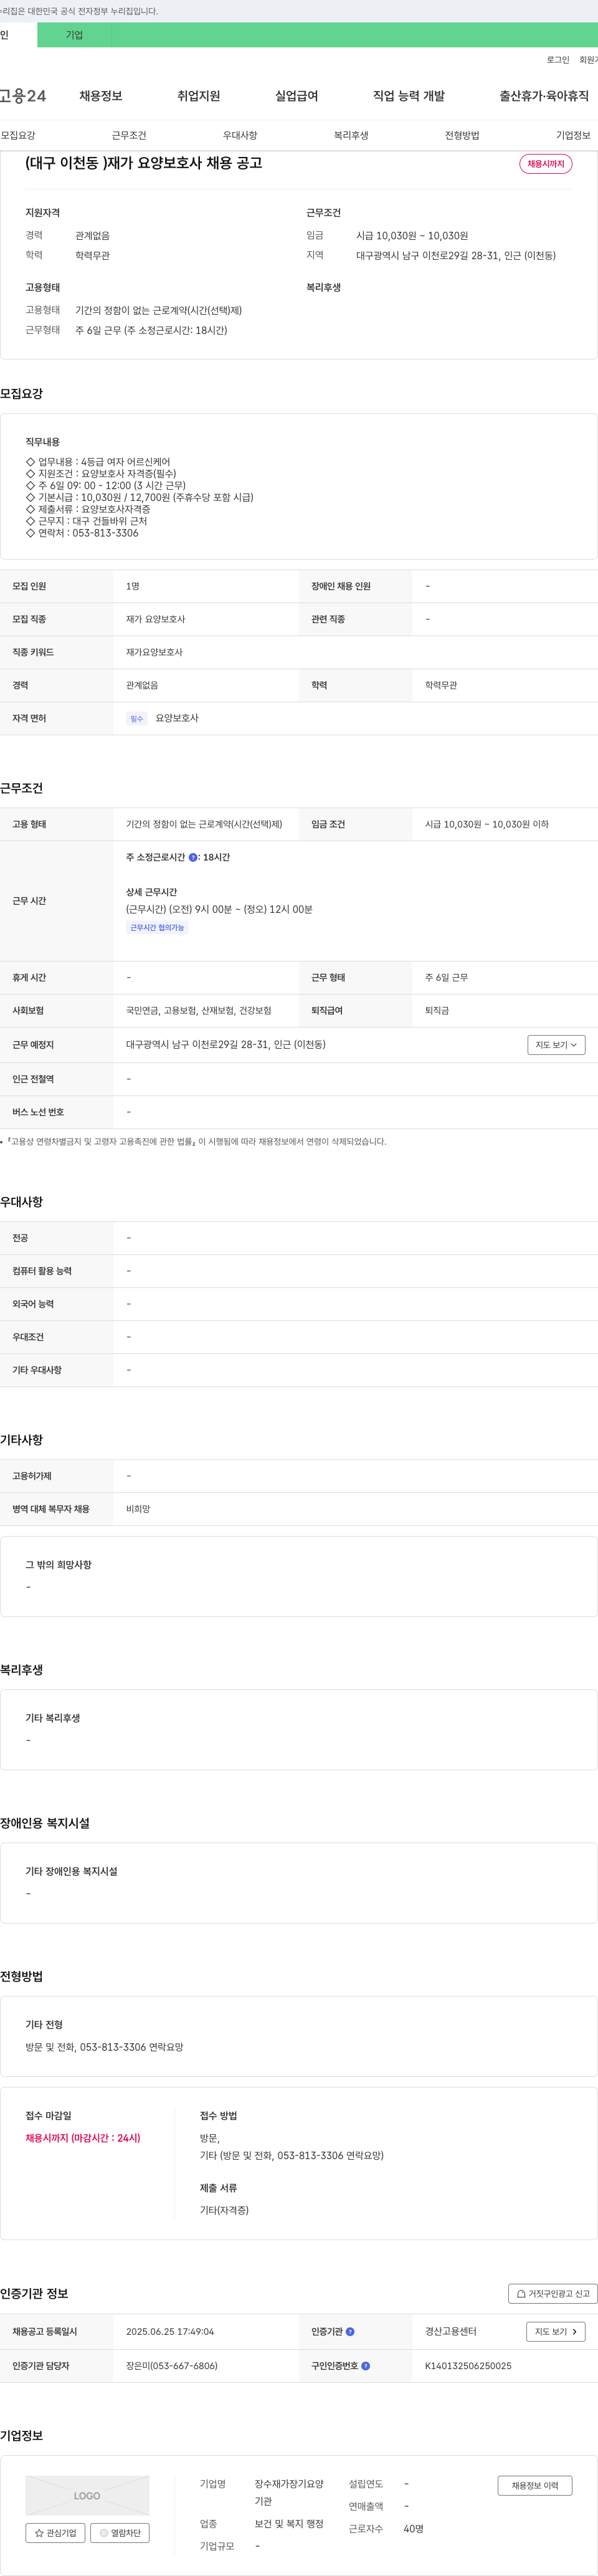Click the 고용24 site logo
The image size is (598, 2576).
23,96
